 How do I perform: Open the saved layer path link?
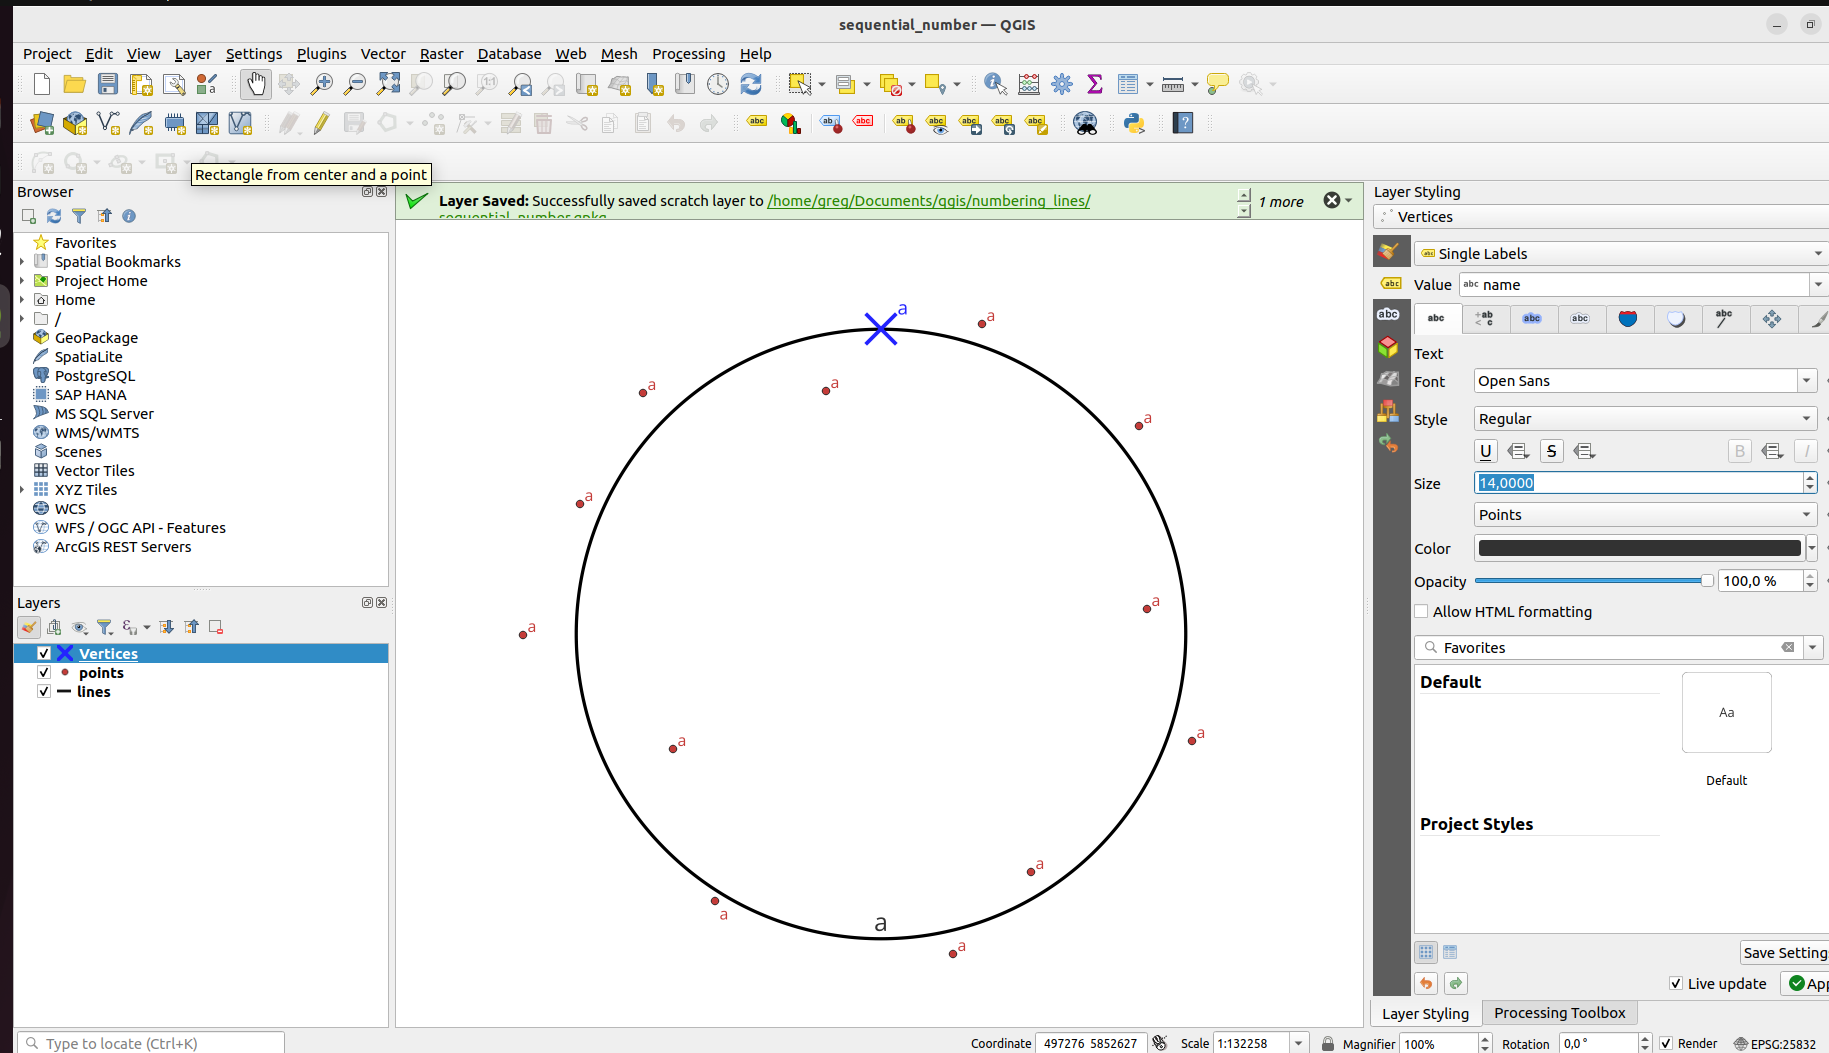(929, 201)
